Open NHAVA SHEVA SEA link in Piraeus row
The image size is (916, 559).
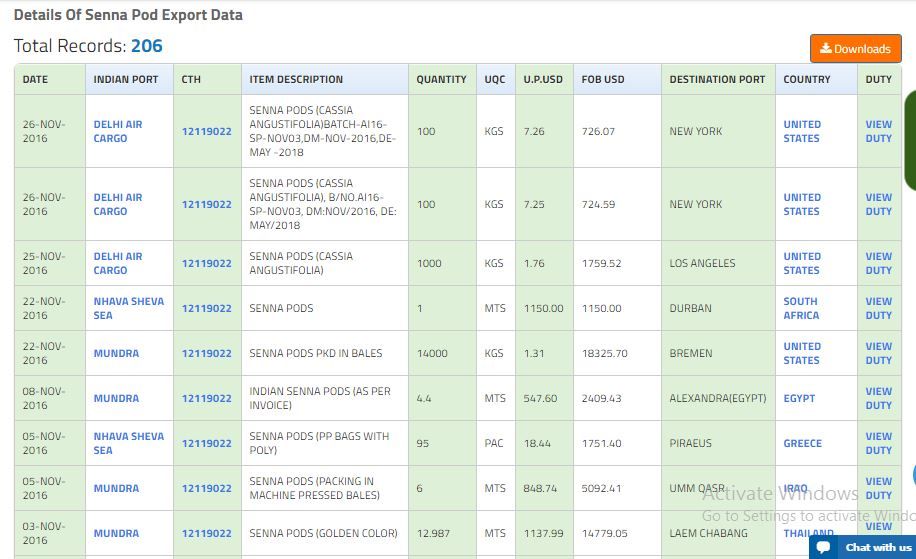click(x=129, y=443)
